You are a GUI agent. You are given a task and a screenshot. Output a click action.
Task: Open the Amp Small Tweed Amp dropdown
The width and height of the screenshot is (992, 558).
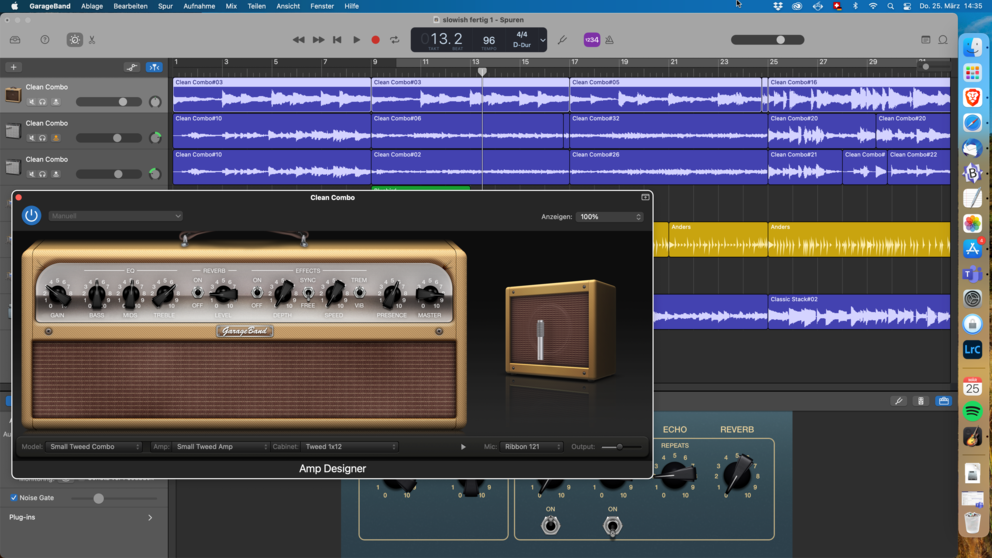pyautogui.click(x=221, y=447)
